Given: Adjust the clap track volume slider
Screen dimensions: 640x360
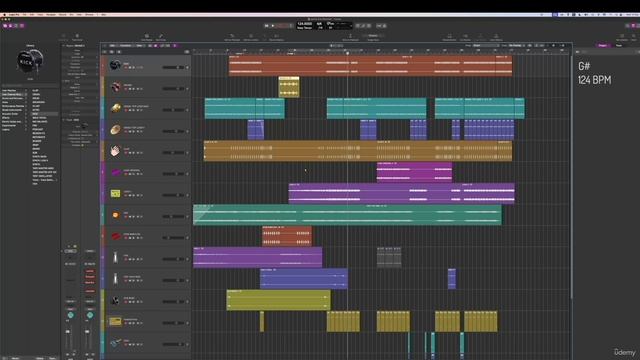Looking at the screenshot, I should (173, 153).
